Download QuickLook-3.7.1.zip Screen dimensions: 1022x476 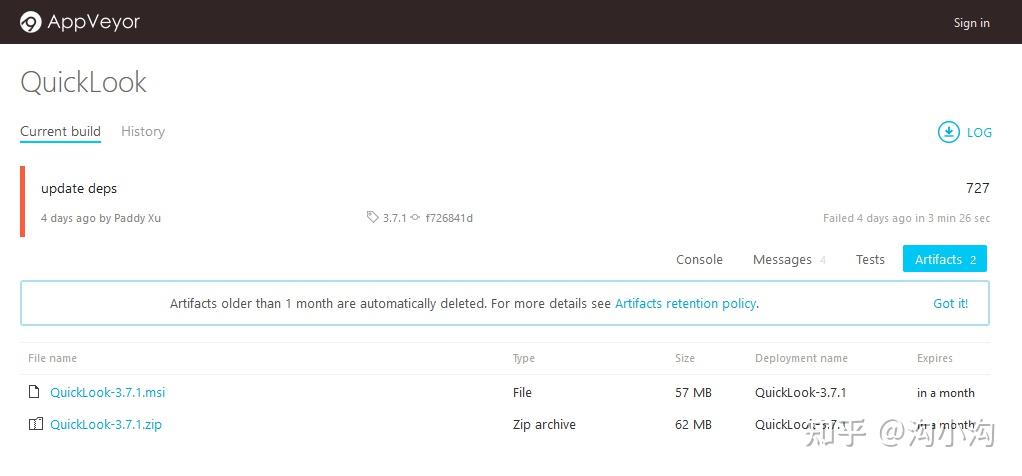(x=105, y=425)
